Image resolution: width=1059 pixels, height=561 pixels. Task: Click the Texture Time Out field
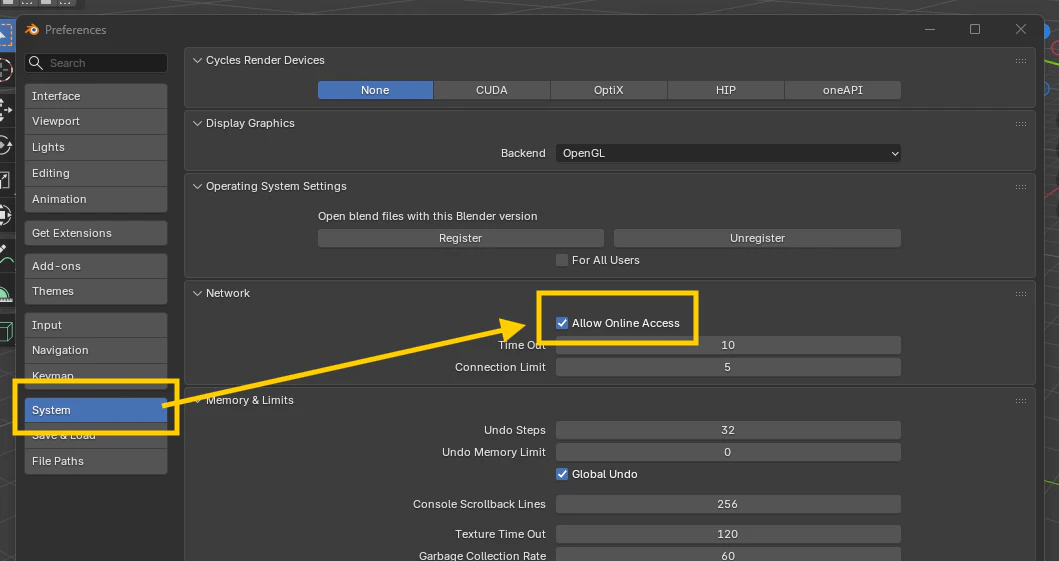pos(728,534)
